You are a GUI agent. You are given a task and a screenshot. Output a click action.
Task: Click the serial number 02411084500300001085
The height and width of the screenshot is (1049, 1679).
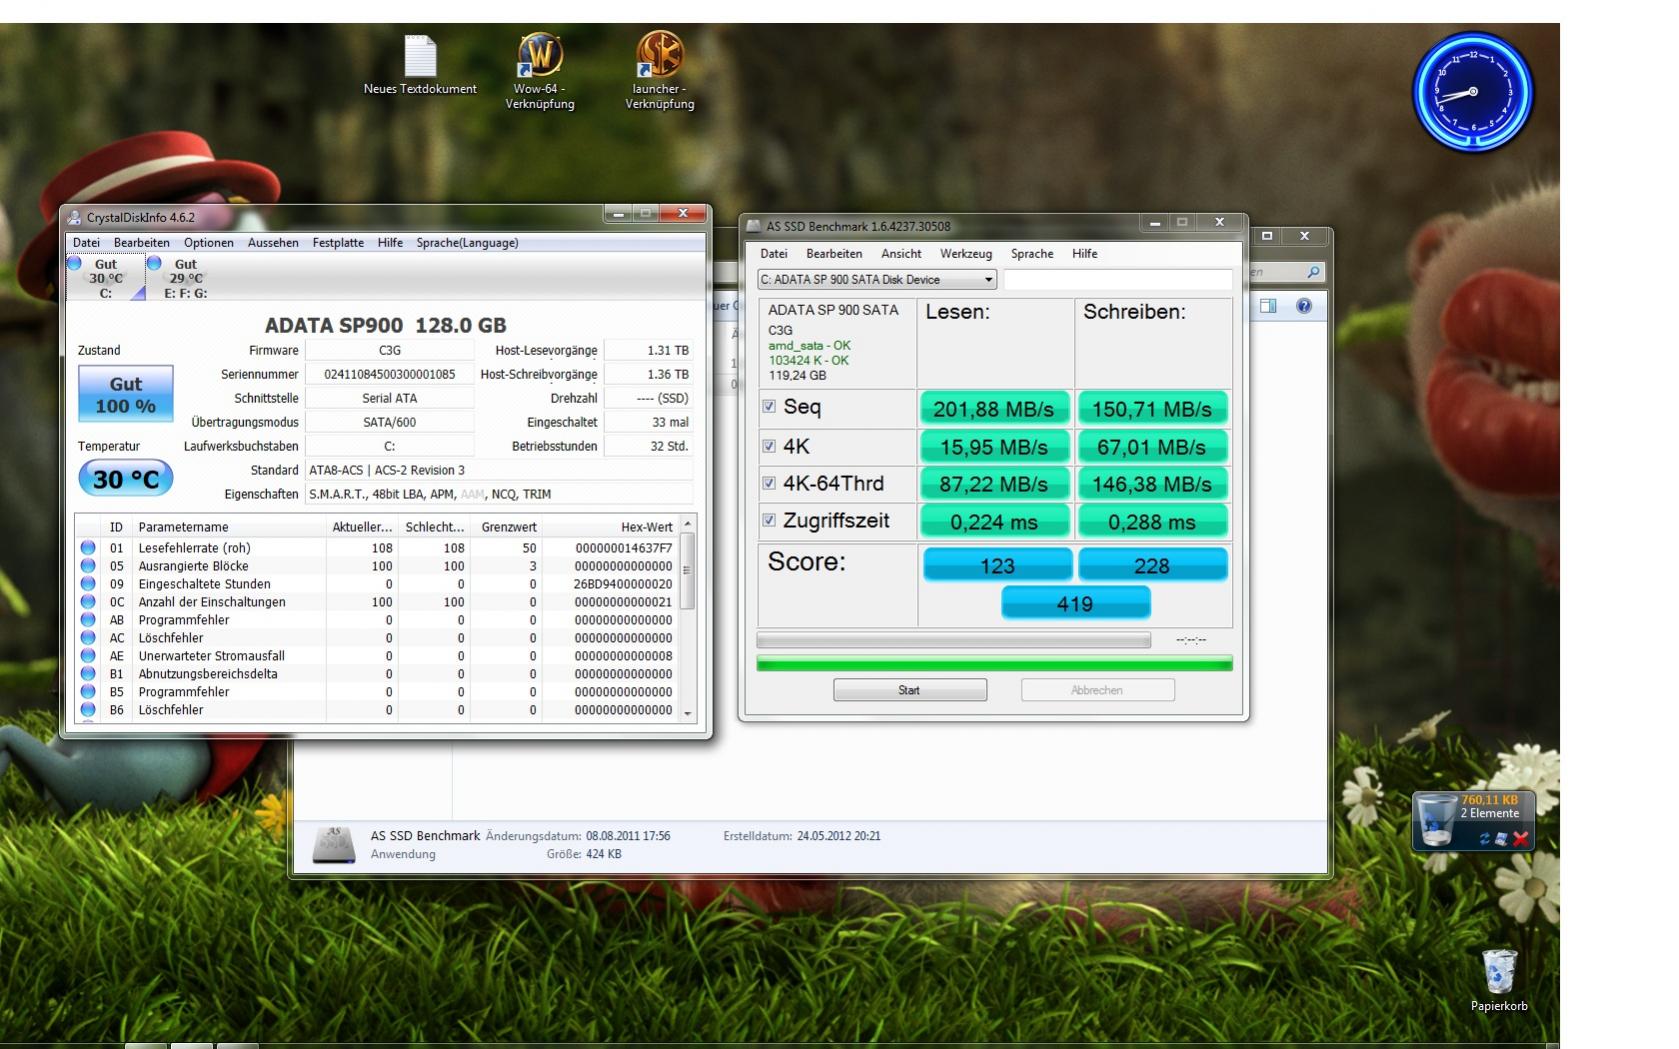pyautogui.click(x=390, y=374)
